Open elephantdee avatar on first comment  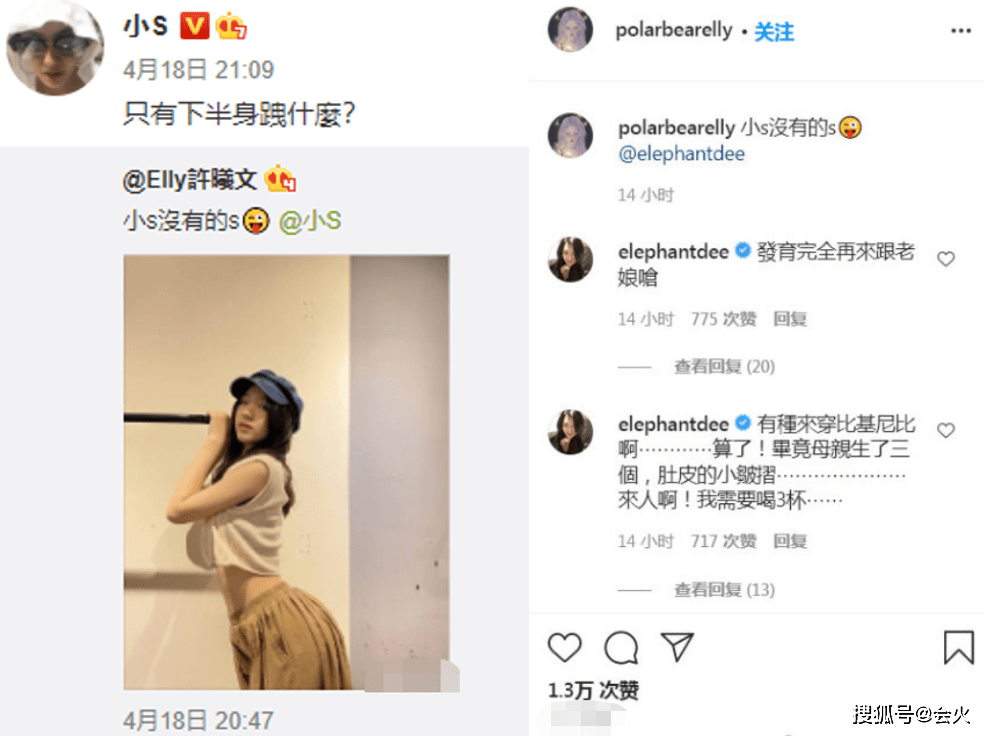570,259
